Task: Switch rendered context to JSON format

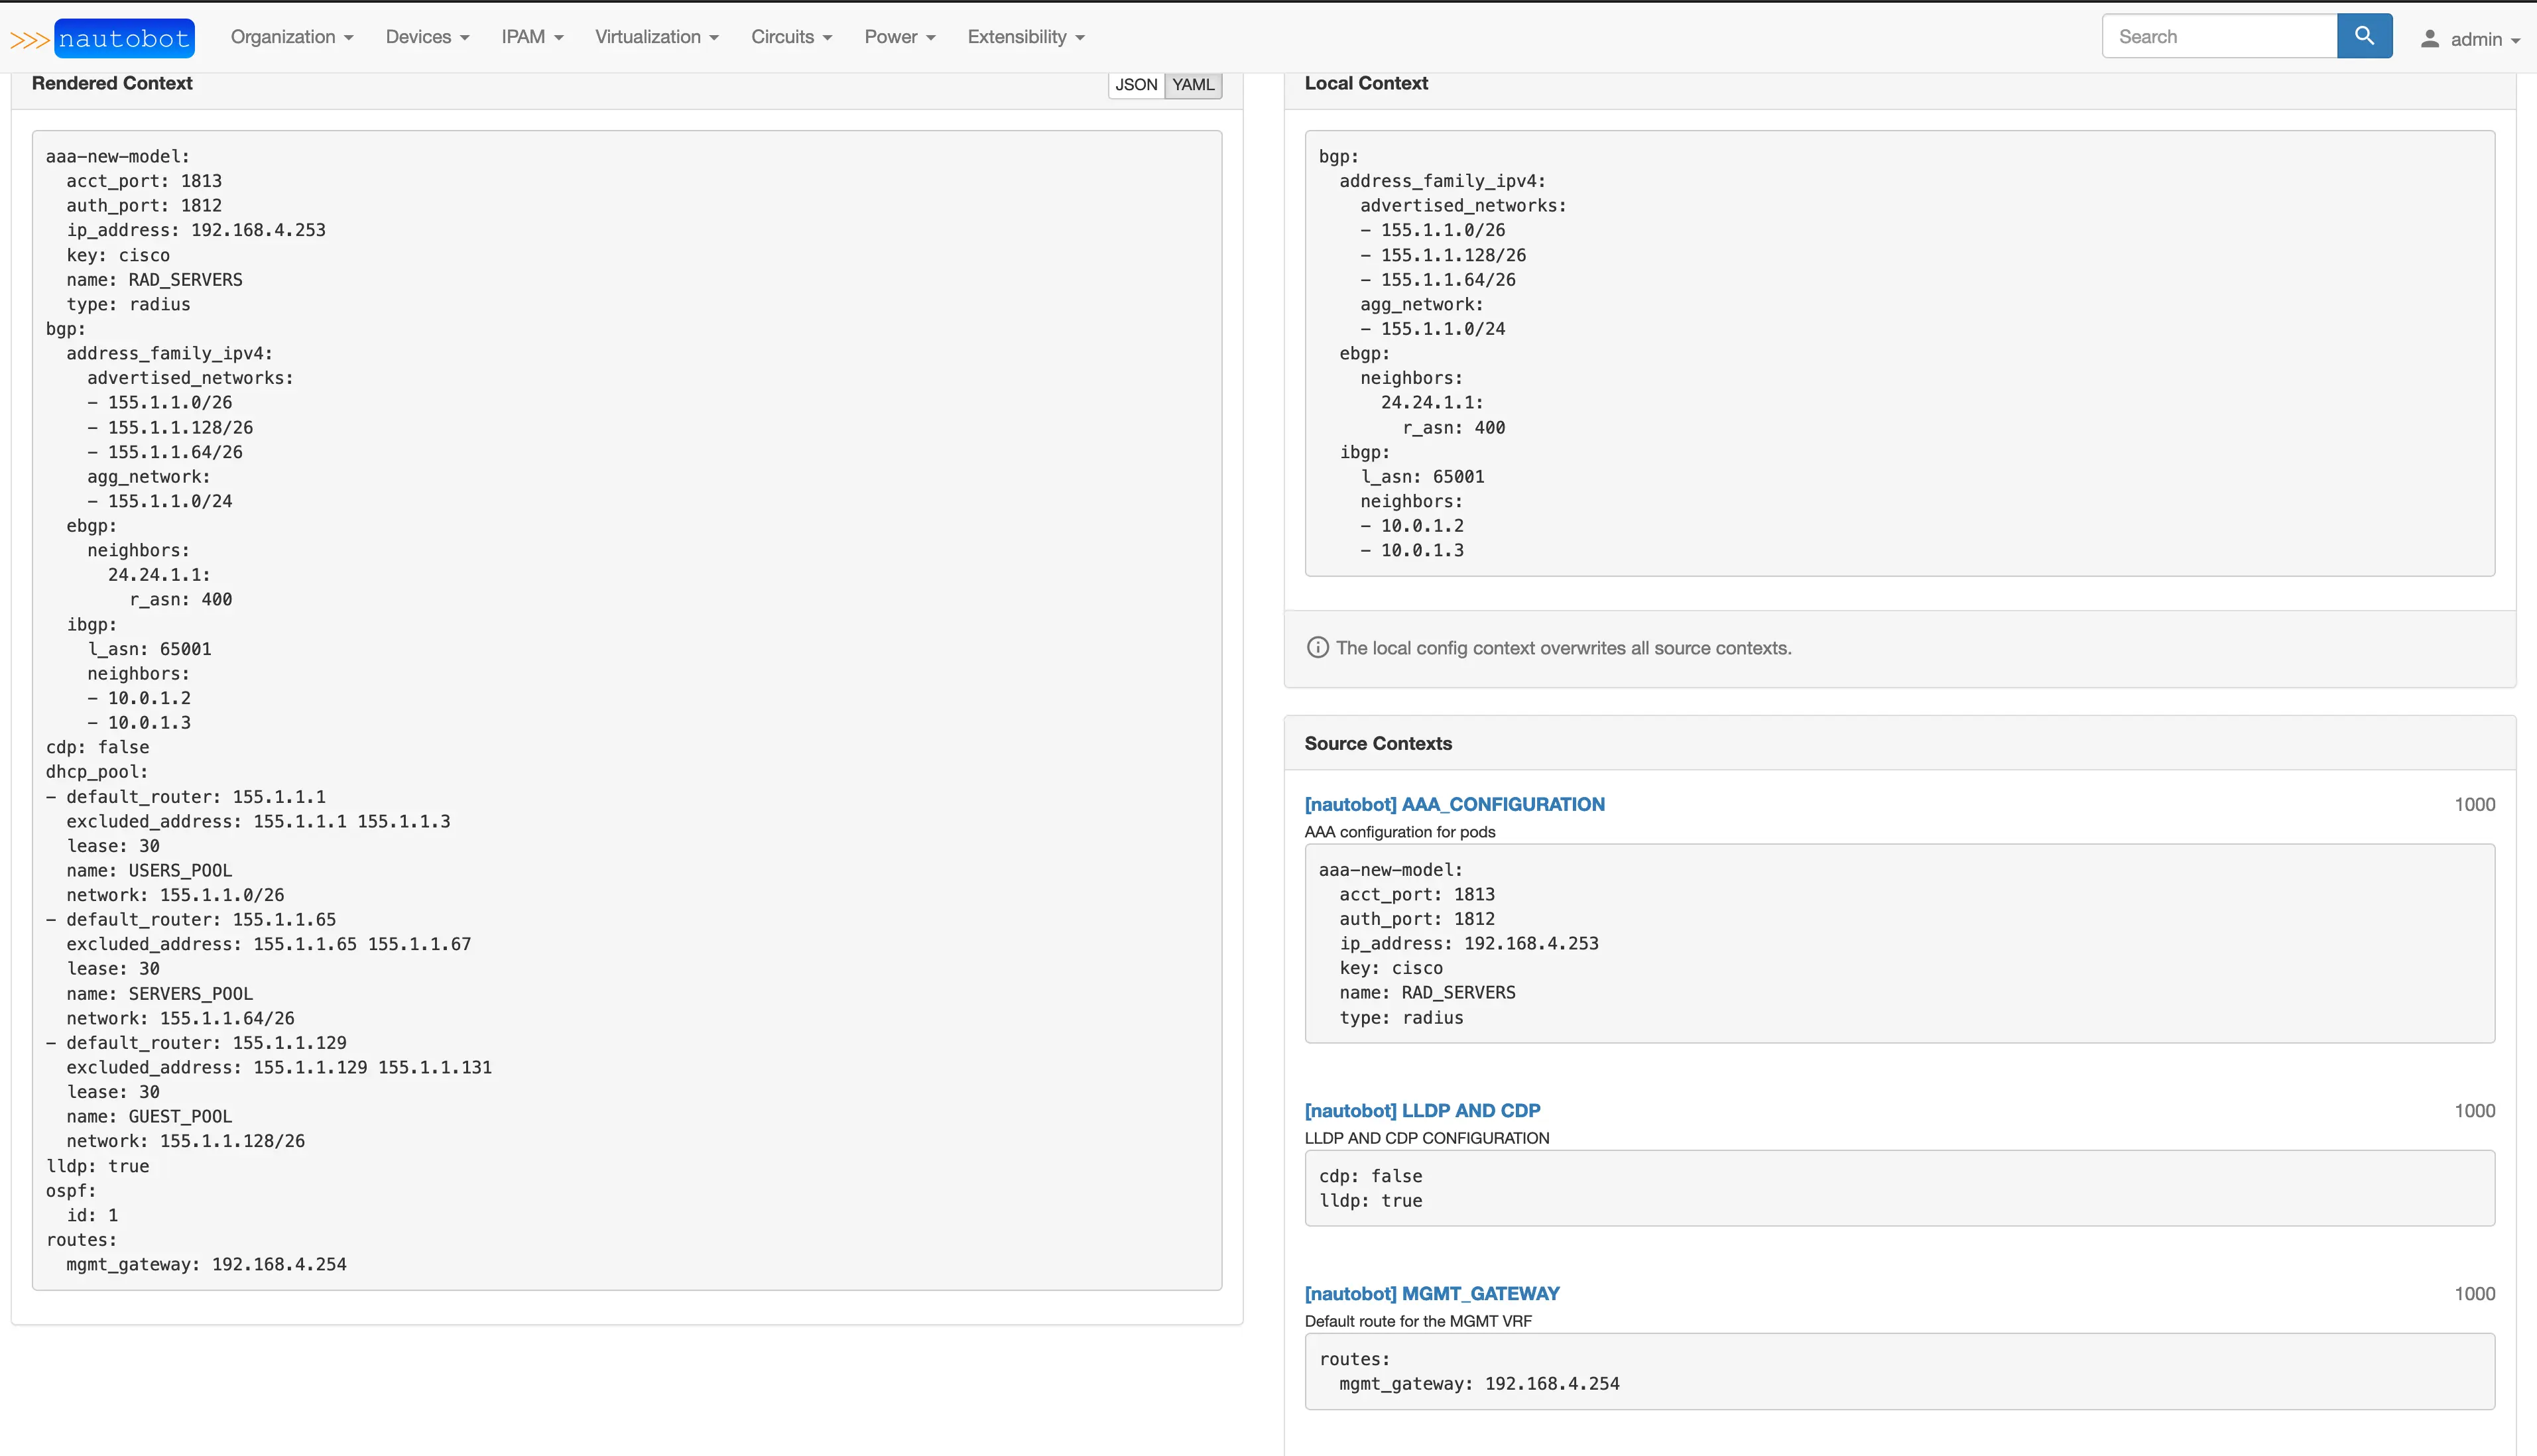Action: coord(1136,85)
